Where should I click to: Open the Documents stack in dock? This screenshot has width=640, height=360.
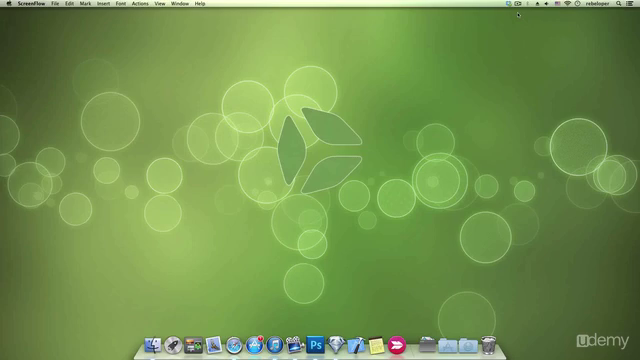click(427, 345)
